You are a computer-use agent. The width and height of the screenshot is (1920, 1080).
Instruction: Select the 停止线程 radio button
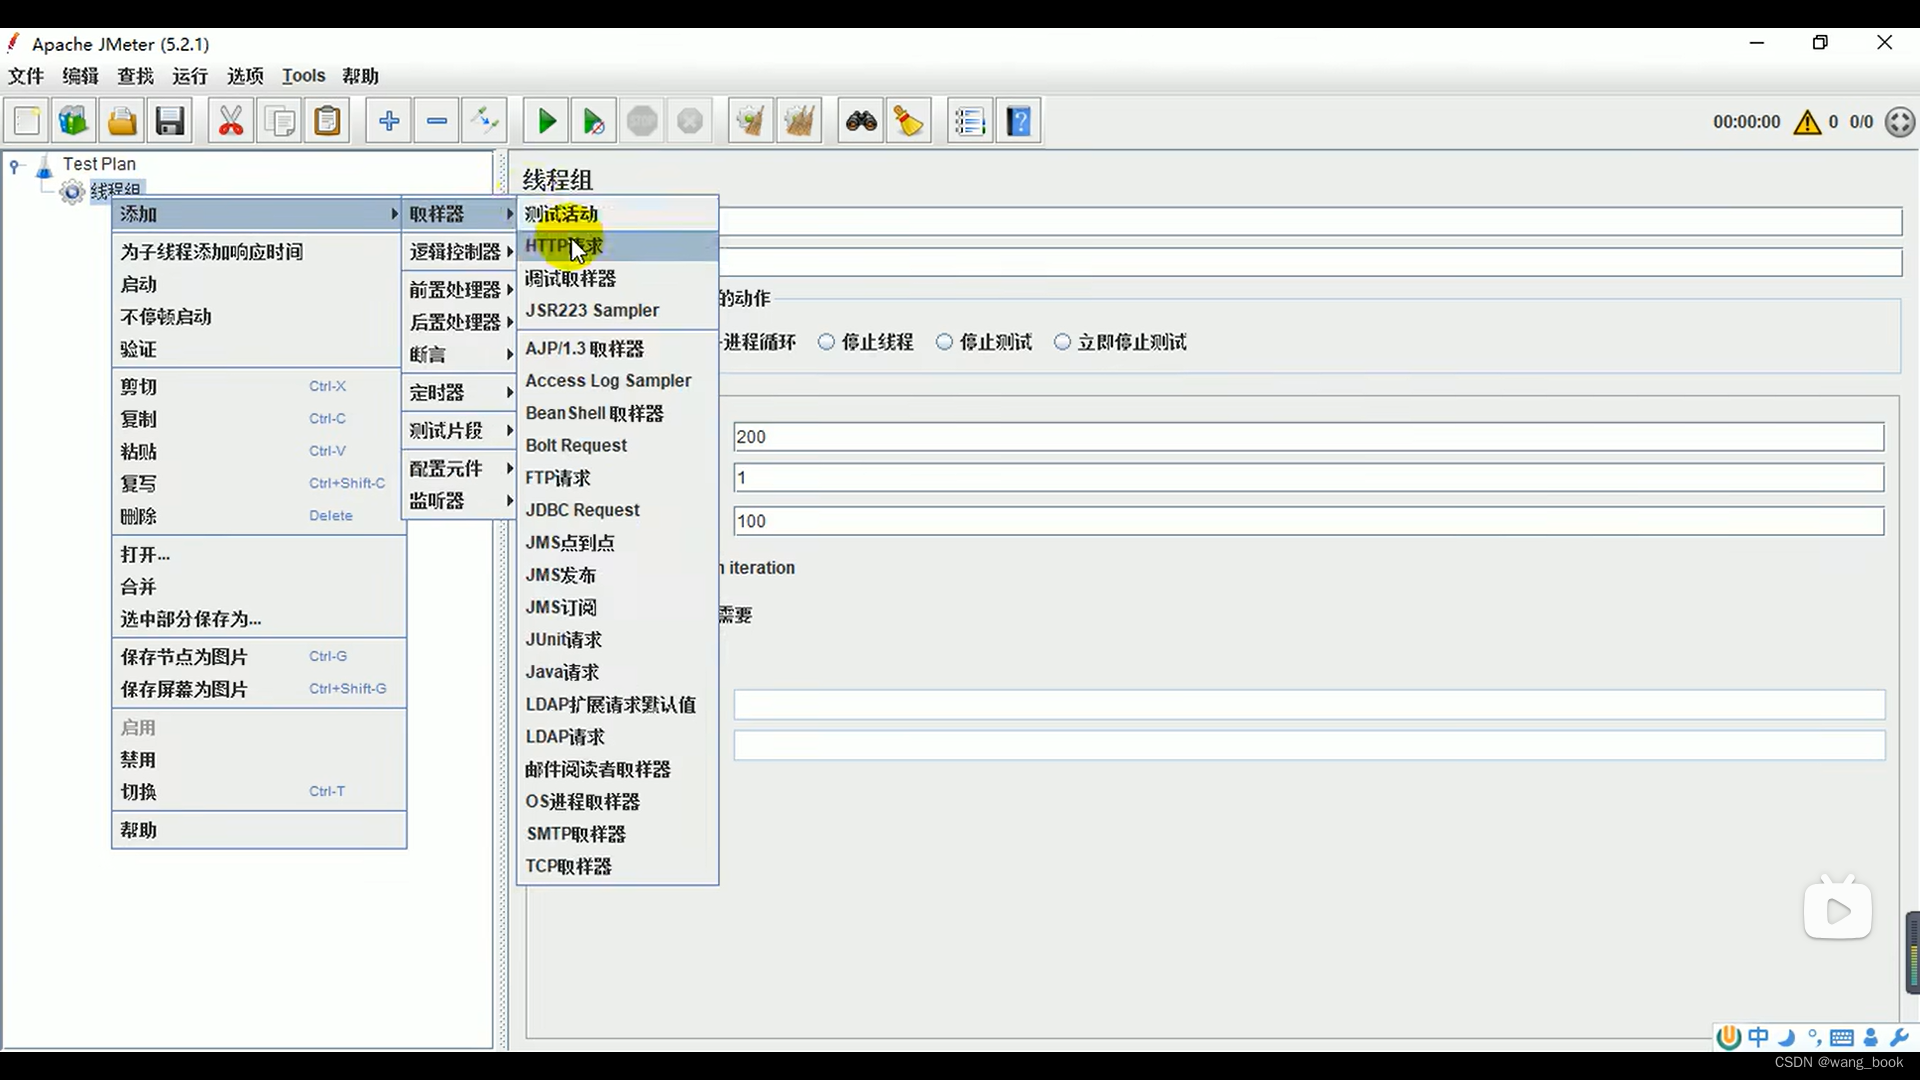(x=827, y=342)
